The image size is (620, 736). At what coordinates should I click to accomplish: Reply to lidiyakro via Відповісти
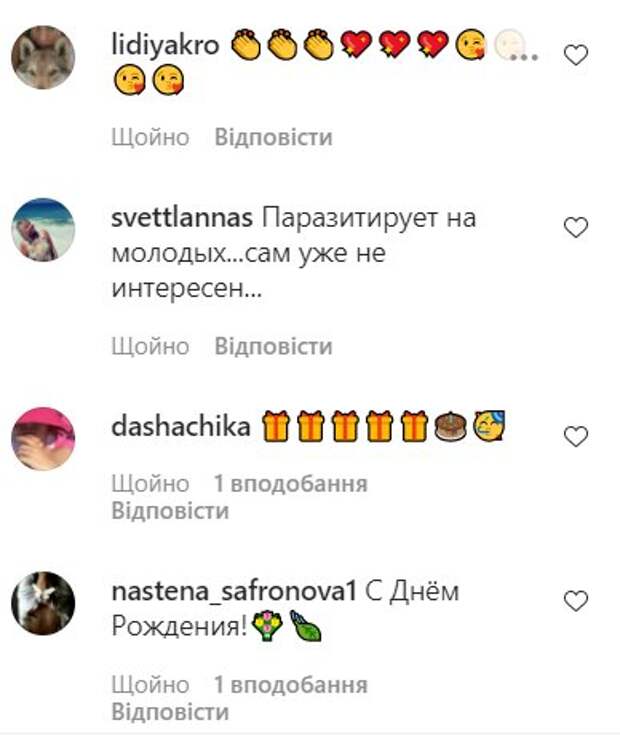[x=274, y=137]
